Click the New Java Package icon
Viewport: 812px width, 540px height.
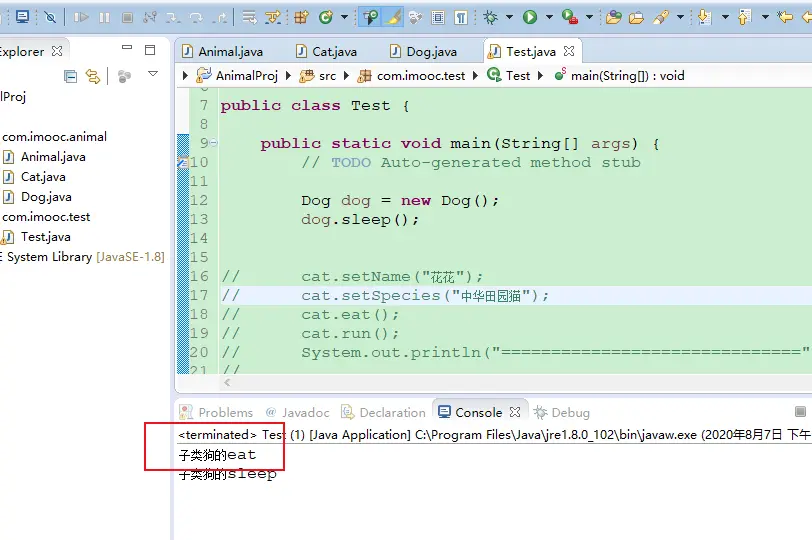(301, 17)
